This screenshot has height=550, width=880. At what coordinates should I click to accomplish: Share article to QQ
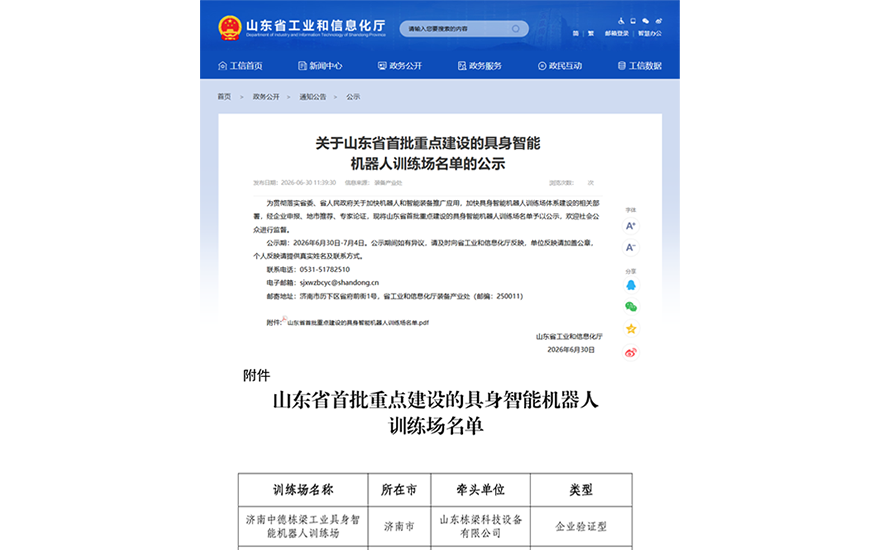(x=631, y=285)
